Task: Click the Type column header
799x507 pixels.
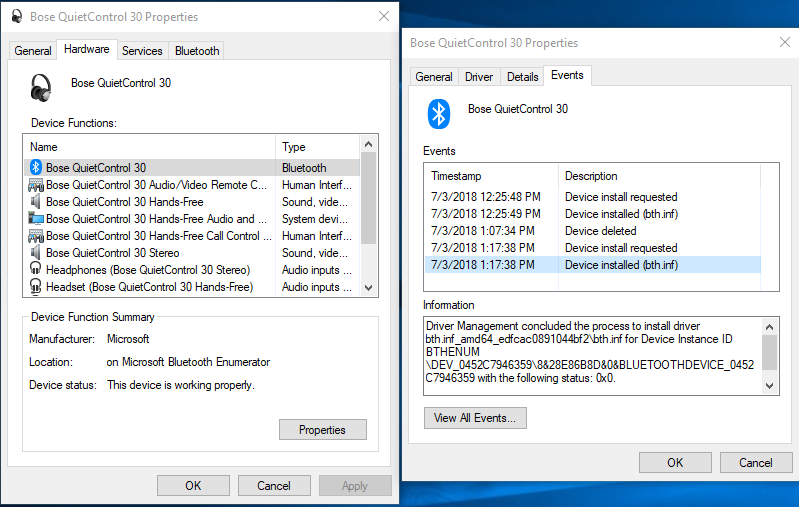Action: point(318,147)
